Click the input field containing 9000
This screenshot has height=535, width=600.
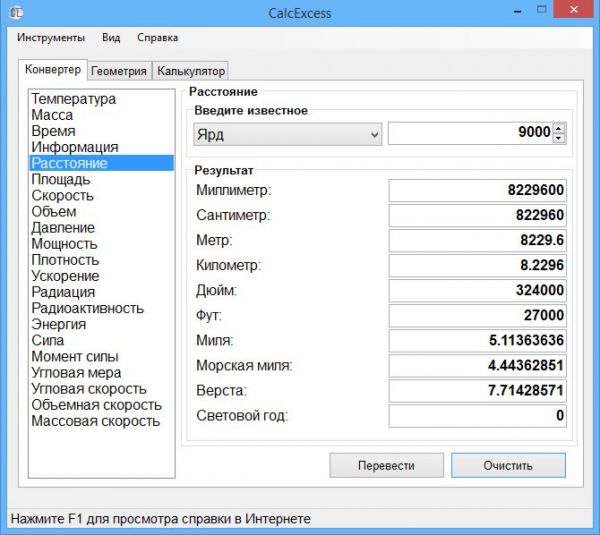pos(470,134)
